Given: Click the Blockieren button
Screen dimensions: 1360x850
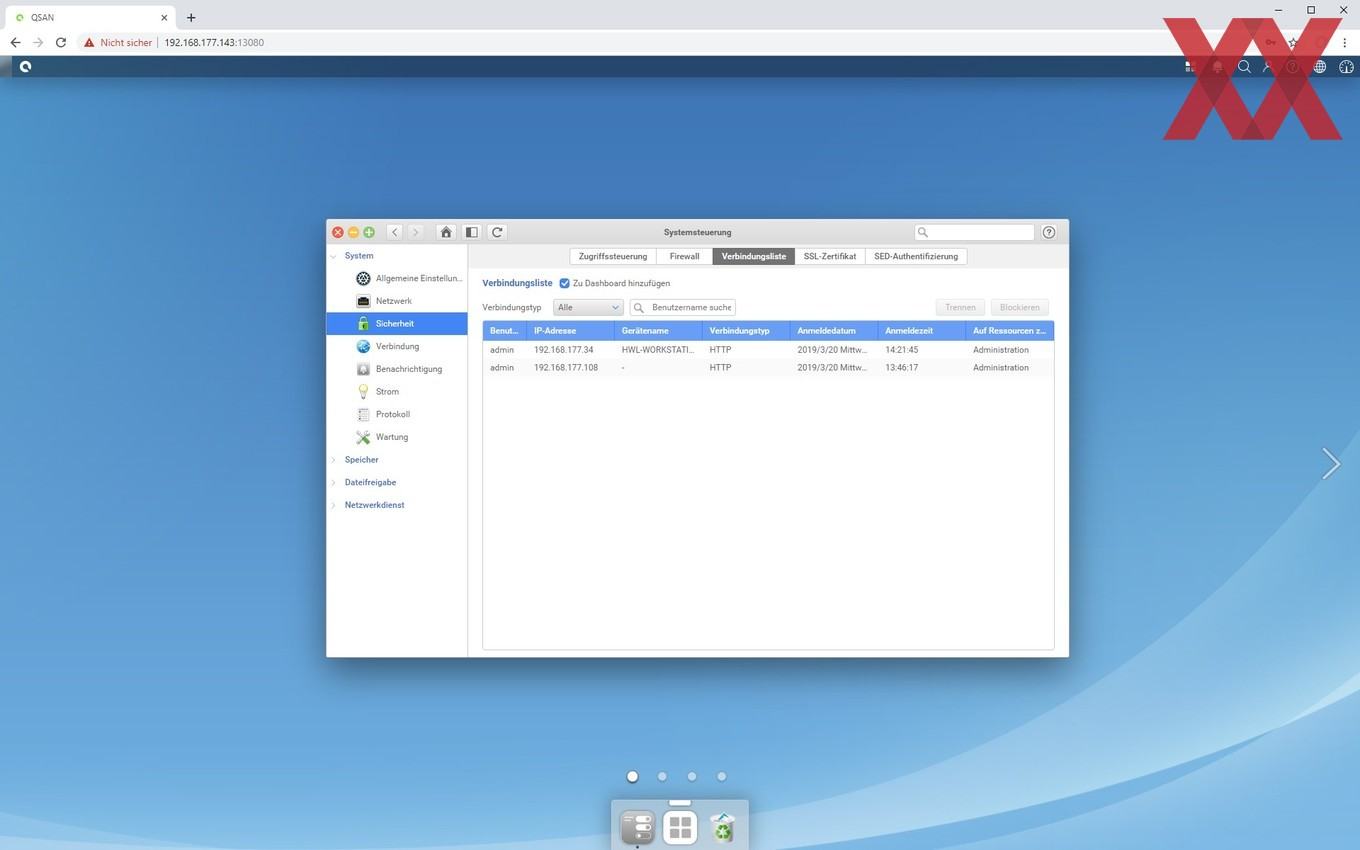Looking at the screenshot, I should (x=1019, y=307).
